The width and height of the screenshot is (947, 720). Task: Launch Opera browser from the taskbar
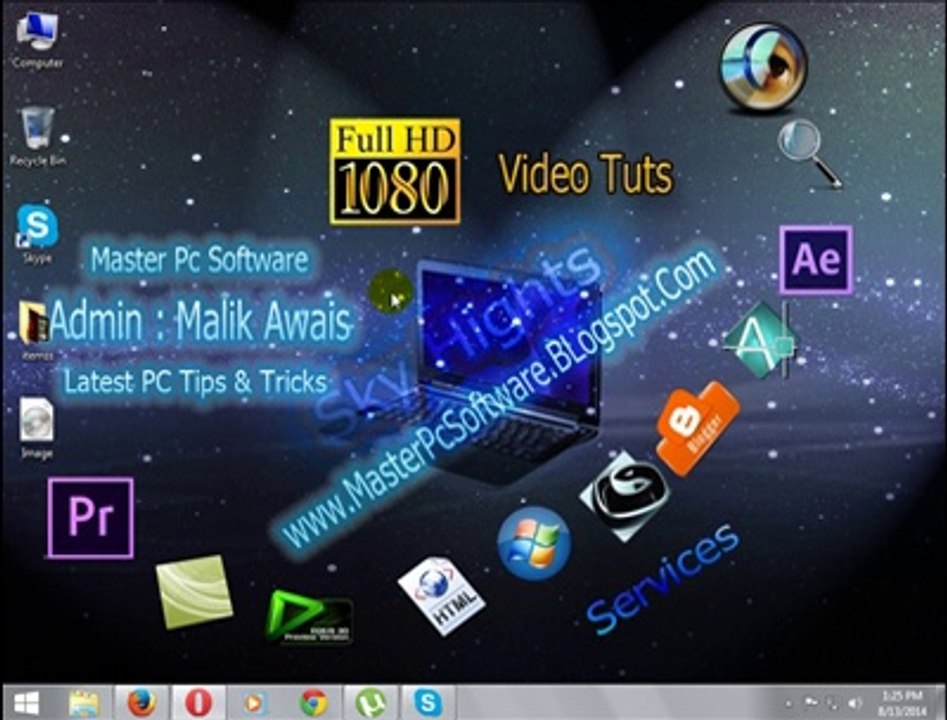[x=199, y=704]
